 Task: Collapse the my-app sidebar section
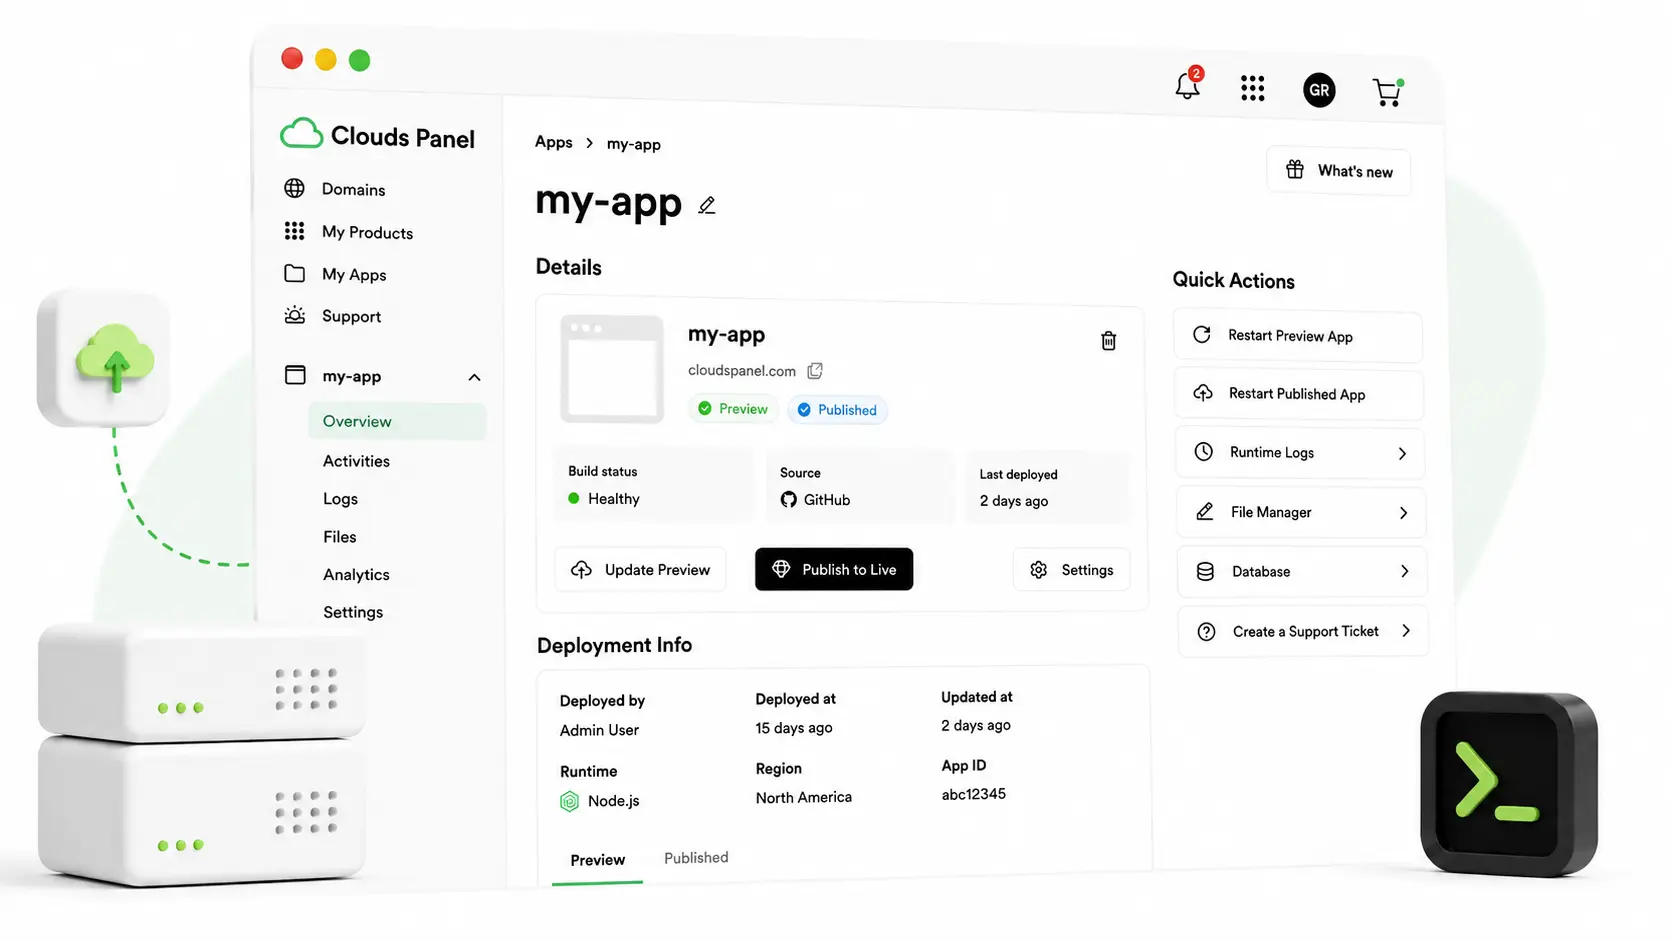pyautogui.click(x=474, y=377)
